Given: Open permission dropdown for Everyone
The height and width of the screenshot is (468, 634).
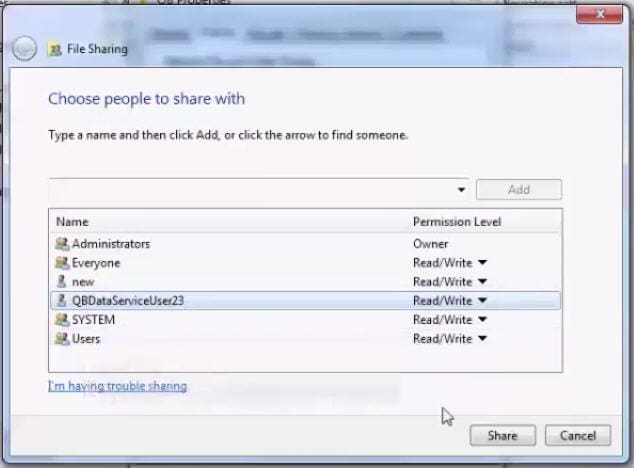Looking at the screenshot, I should tap(482, 263).
